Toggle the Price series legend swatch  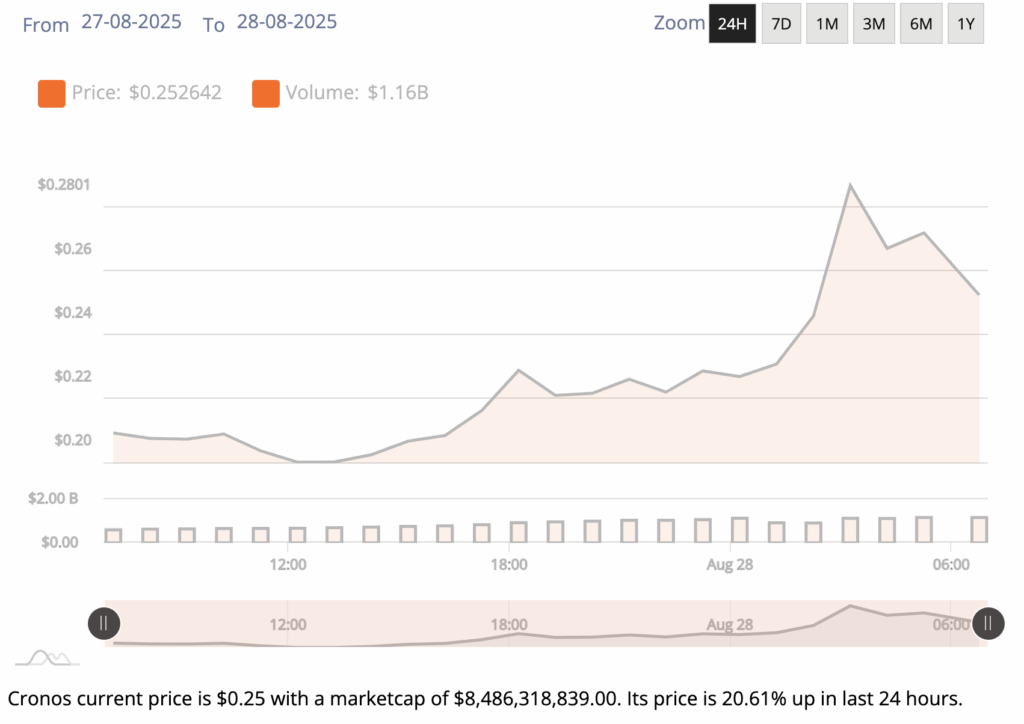51,94
